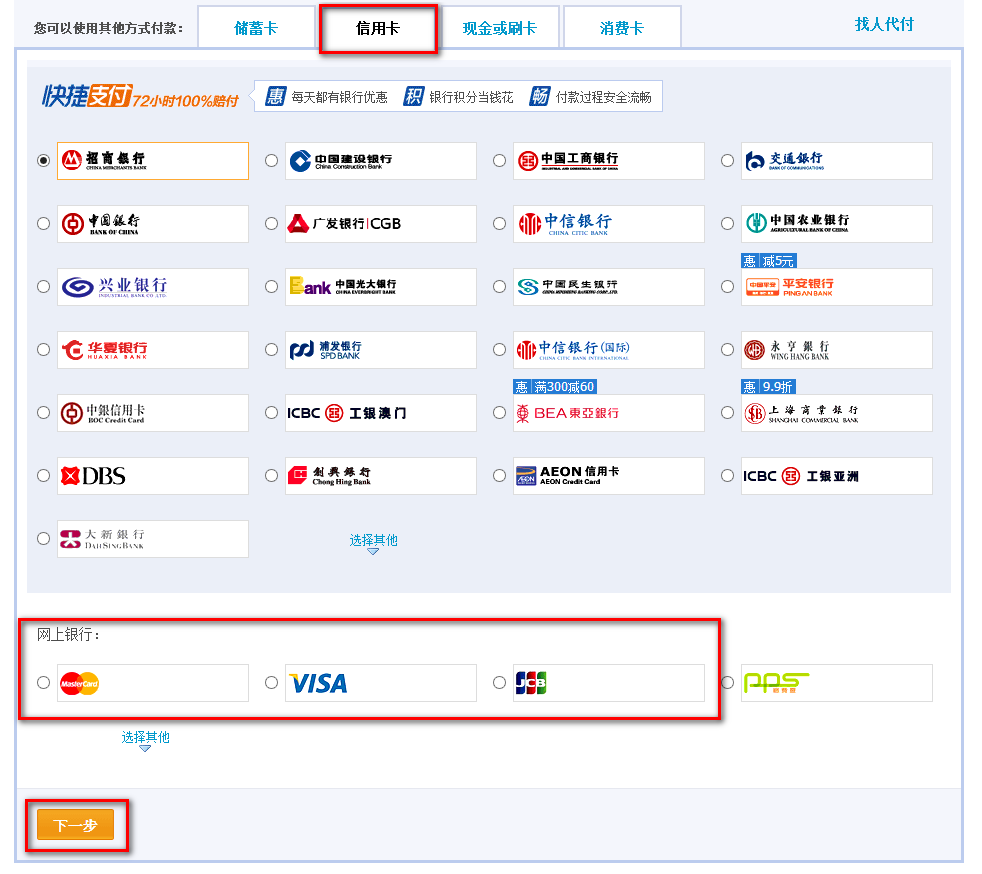Click the Shanghai Commercial Bank logo tile

click(x=836, y=413)
